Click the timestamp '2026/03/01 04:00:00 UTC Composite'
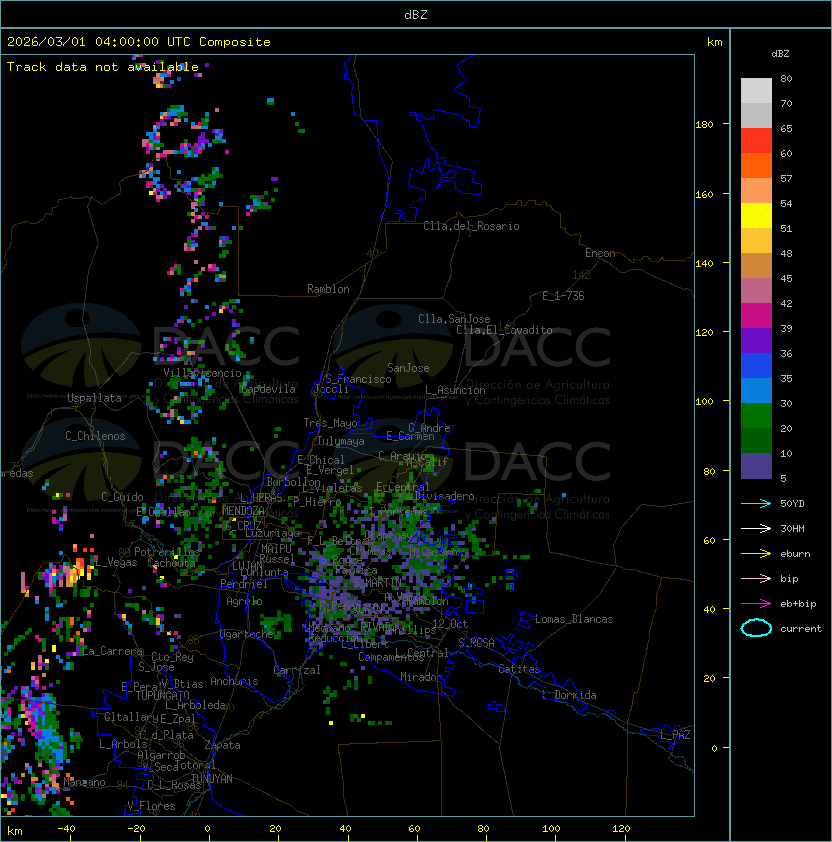 pos(139,42)
